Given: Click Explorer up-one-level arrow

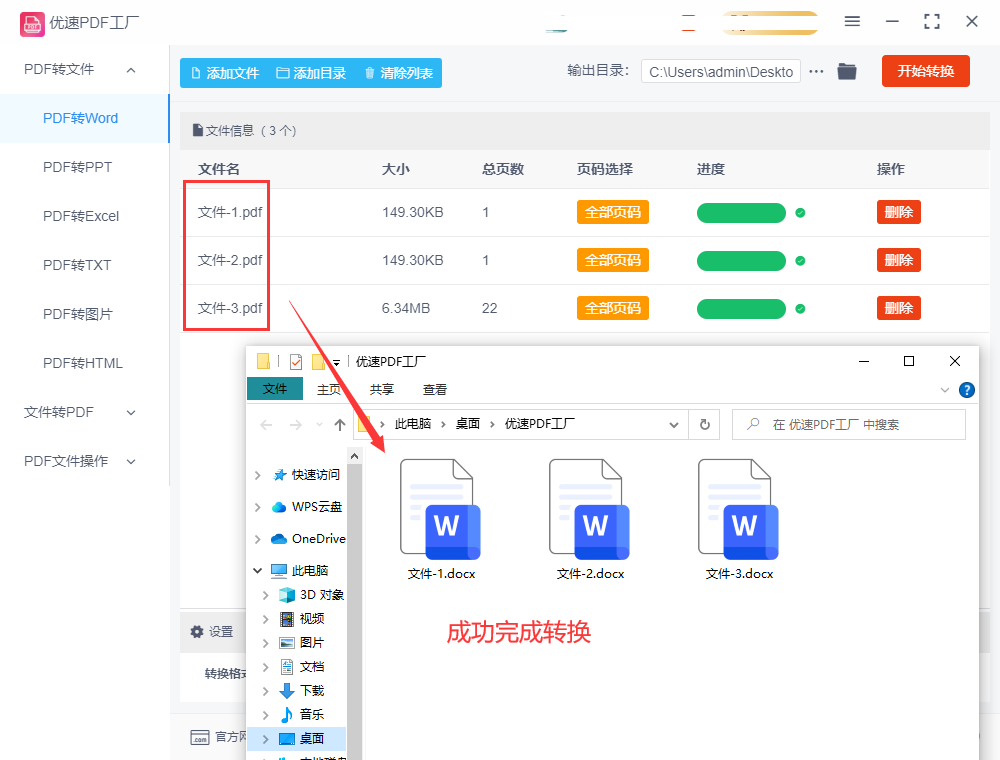Looking at the screenshot, I should coord(340,425).
